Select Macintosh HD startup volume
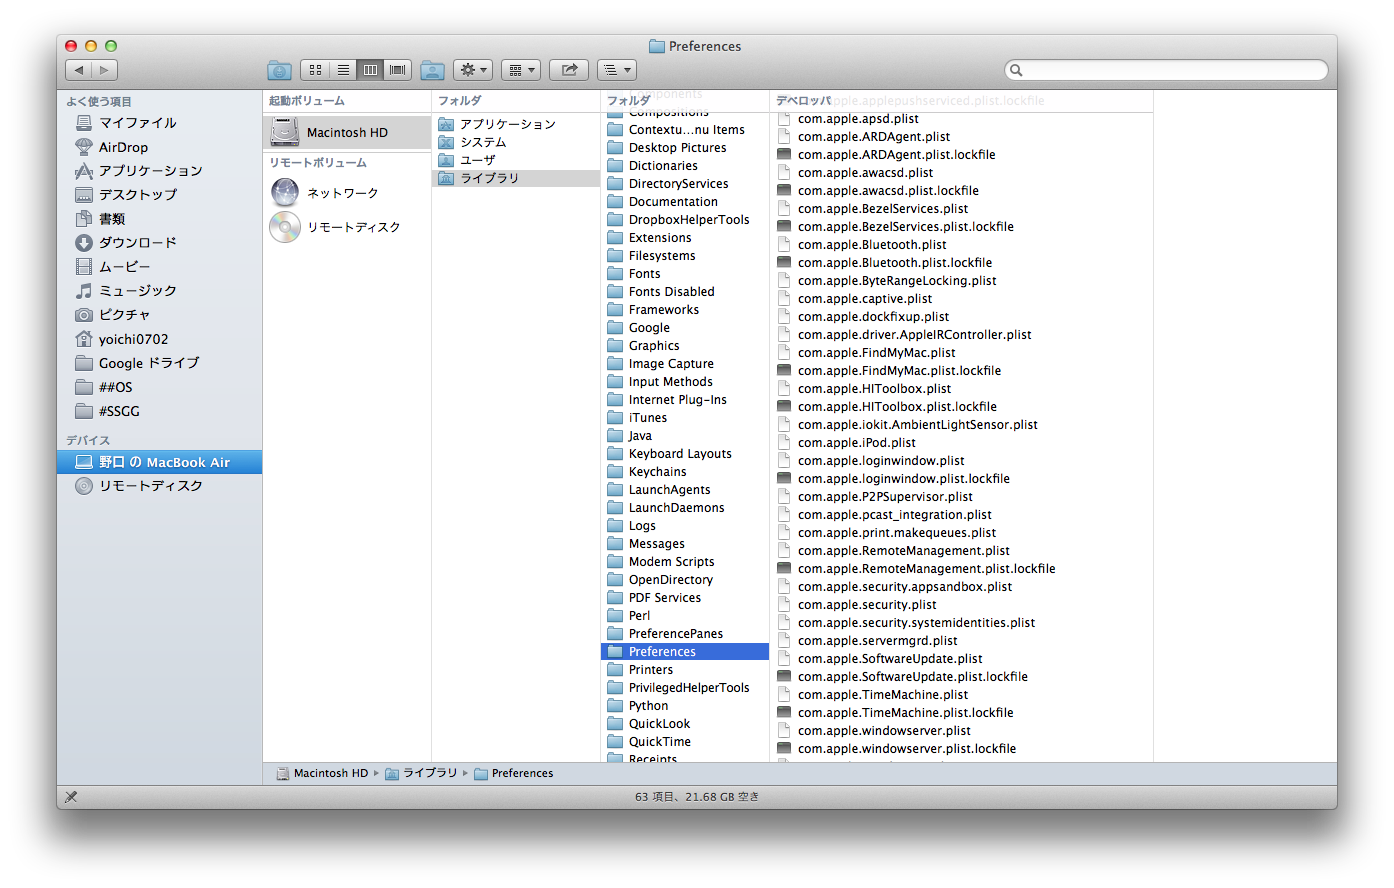 (x=346, y=132)
